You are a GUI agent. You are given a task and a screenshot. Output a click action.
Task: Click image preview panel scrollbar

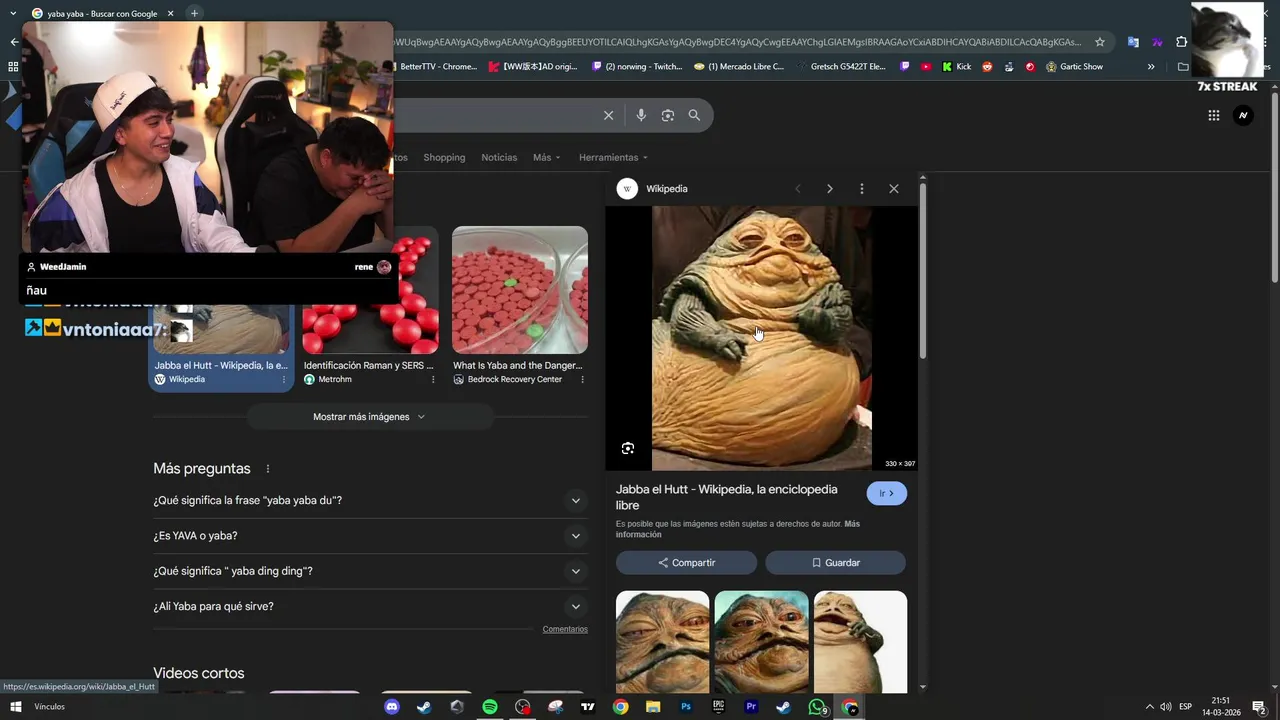(922, 270)
